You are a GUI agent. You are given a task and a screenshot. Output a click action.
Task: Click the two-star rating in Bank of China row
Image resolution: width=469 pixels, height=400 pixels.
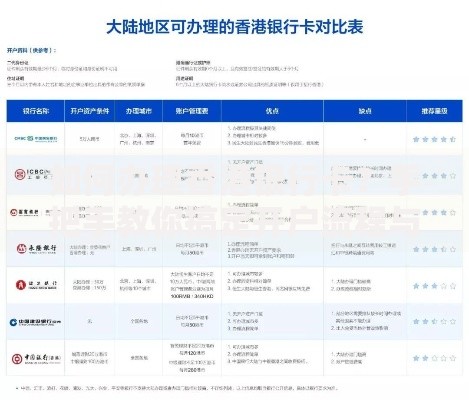(x=434, y=358)
